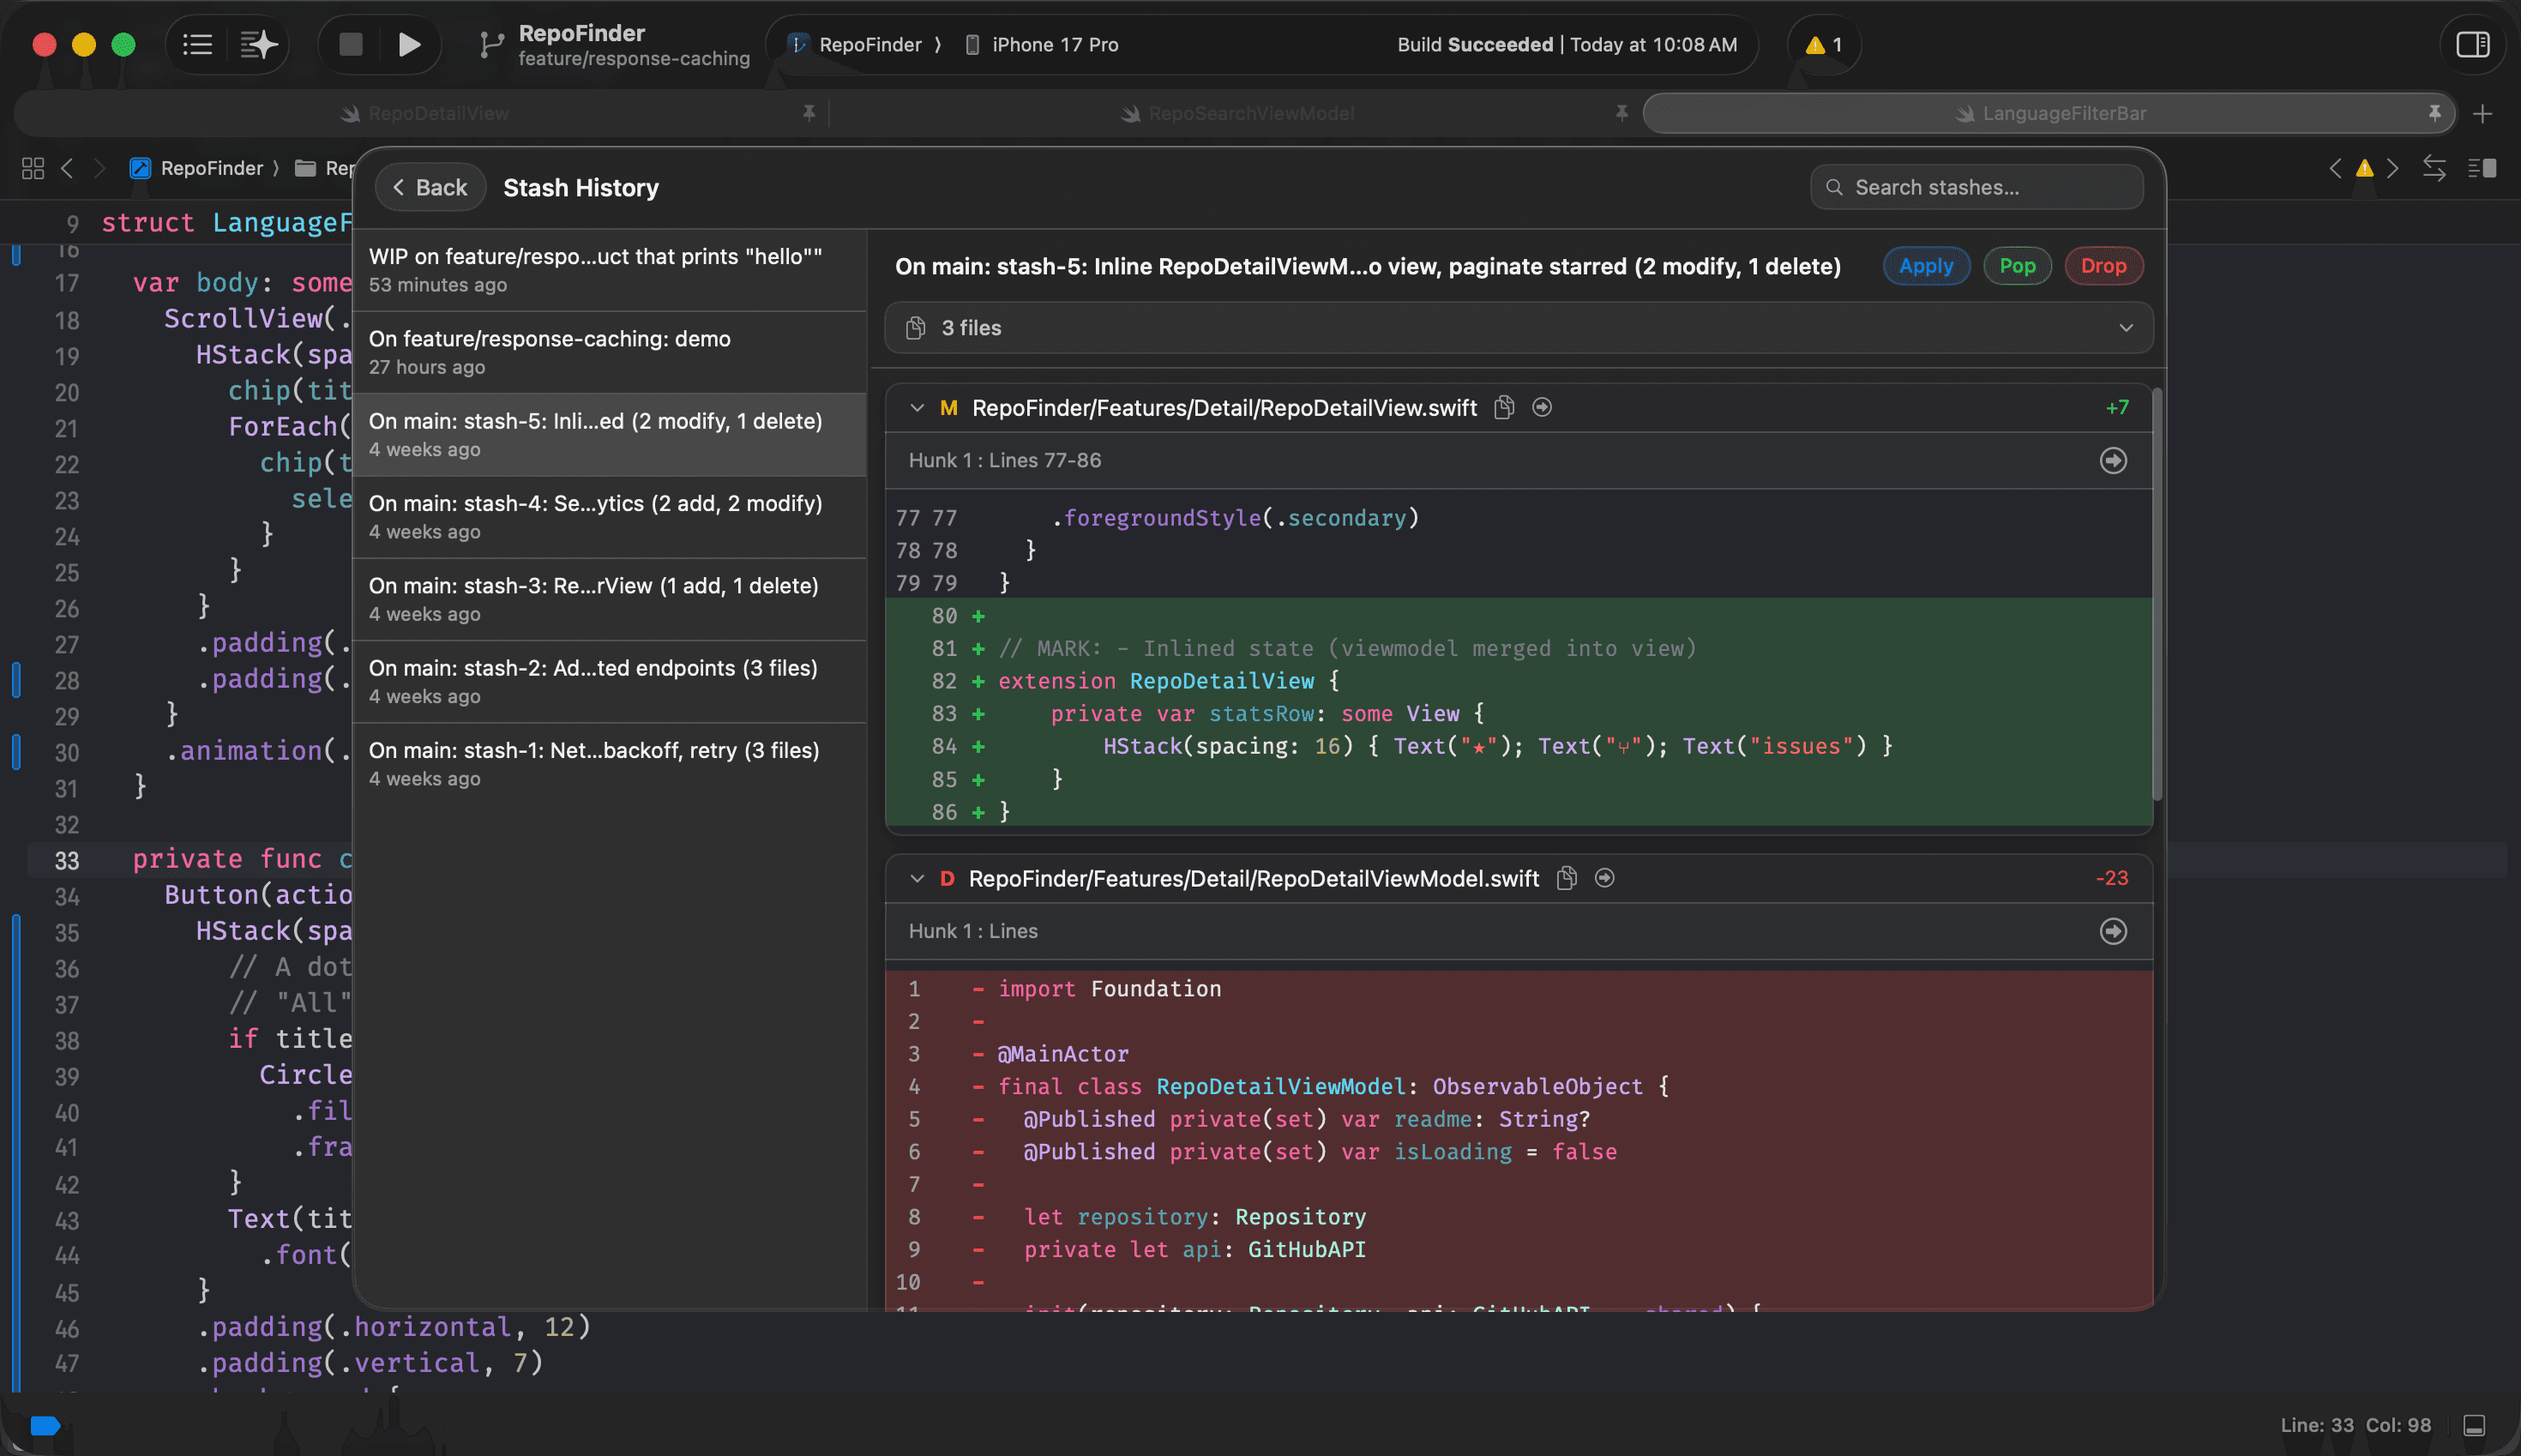Click the selected stash title in header

(x=1367, y=266)
